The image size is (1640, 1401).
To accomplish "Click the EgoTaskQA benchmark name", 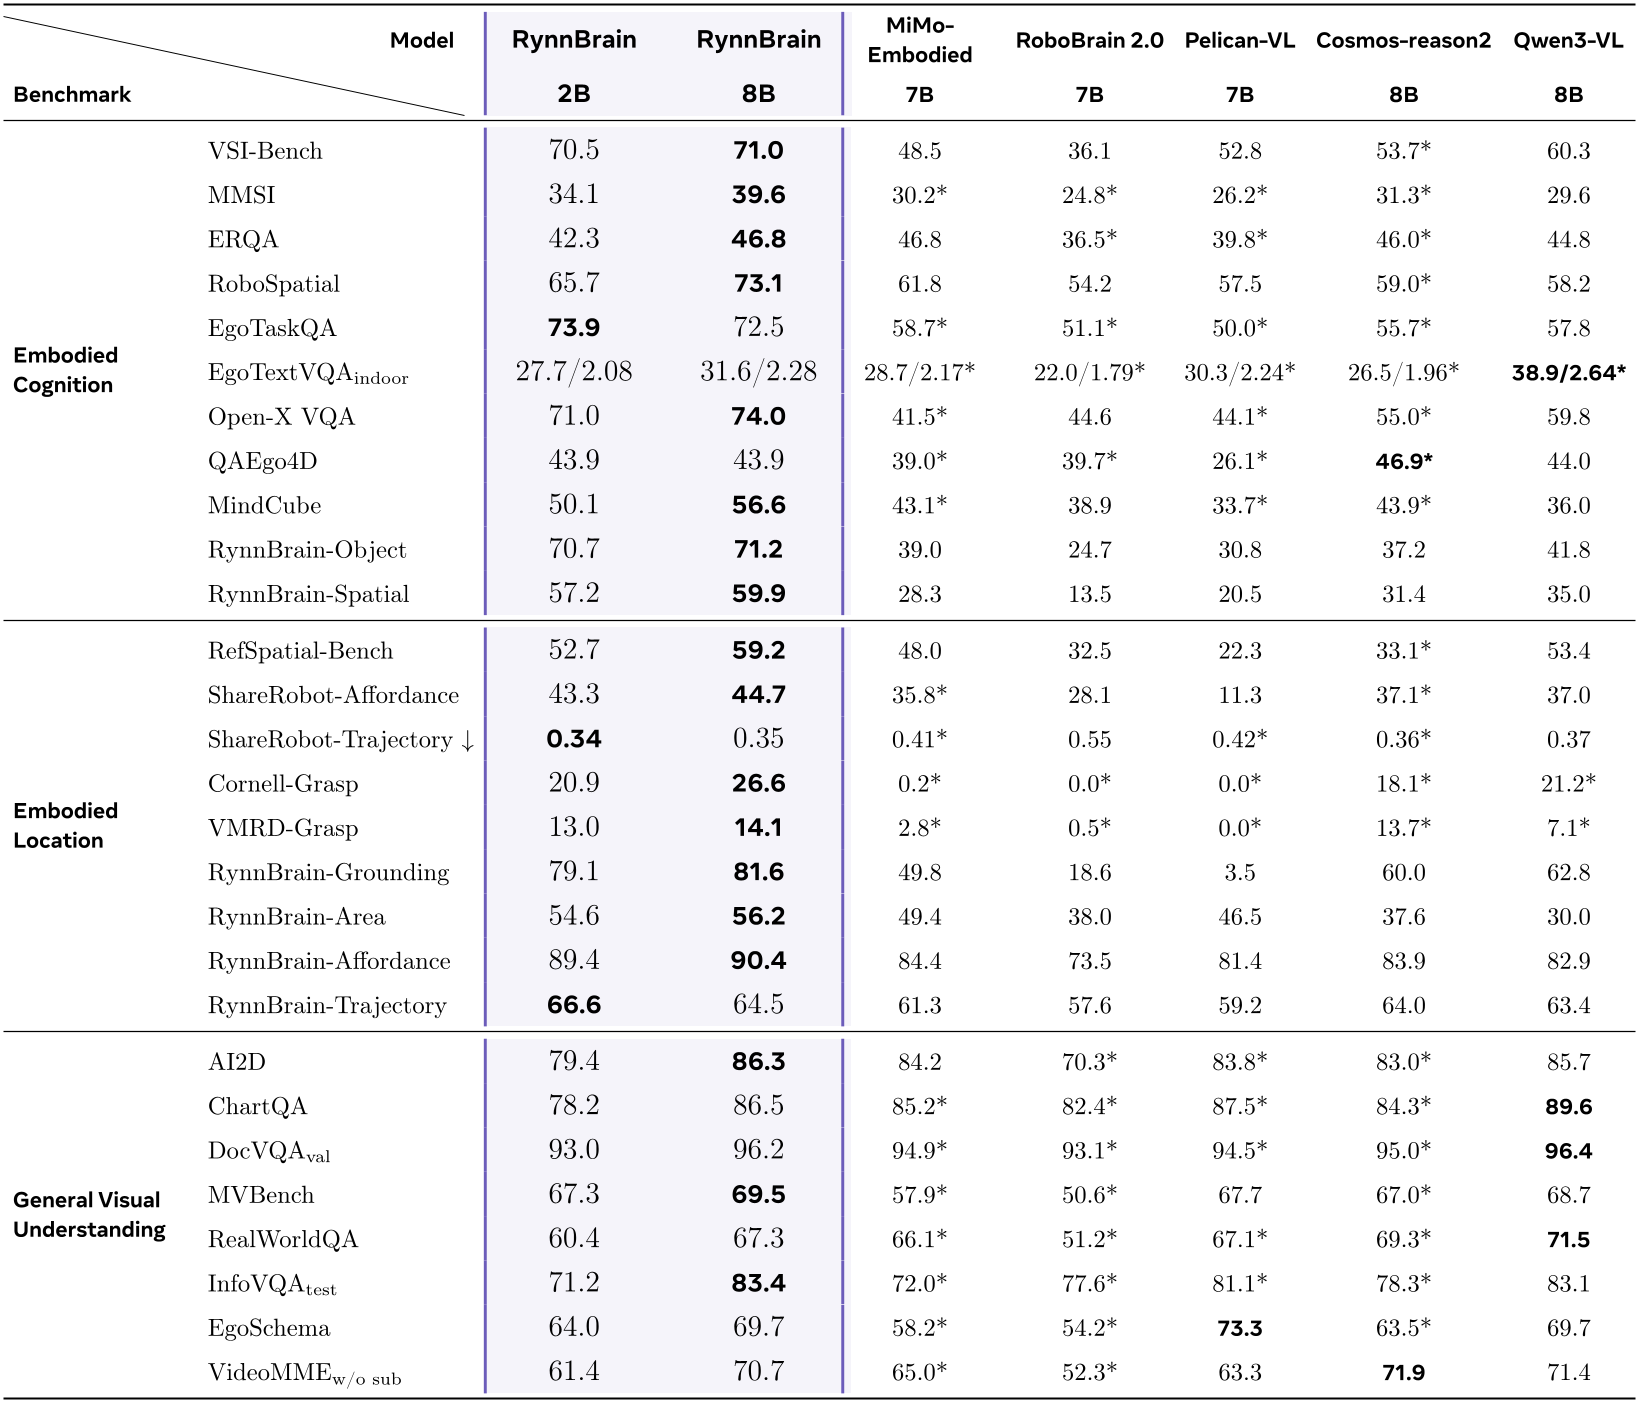I will (x=272, y=328).
